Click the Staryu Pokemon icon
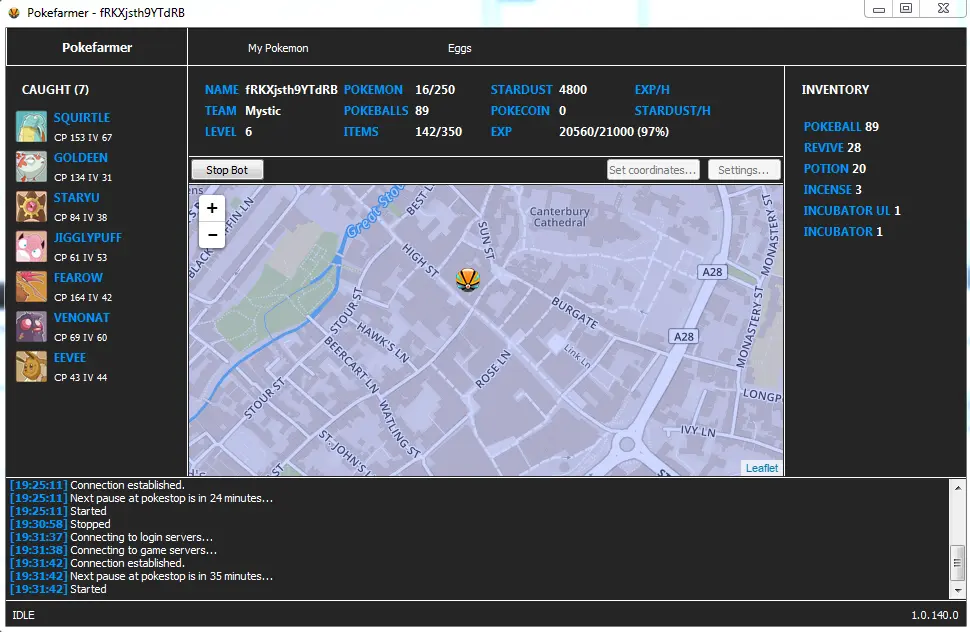Image resolution: width=970 pixels, height=632 pixels. [x=31, y=207]
